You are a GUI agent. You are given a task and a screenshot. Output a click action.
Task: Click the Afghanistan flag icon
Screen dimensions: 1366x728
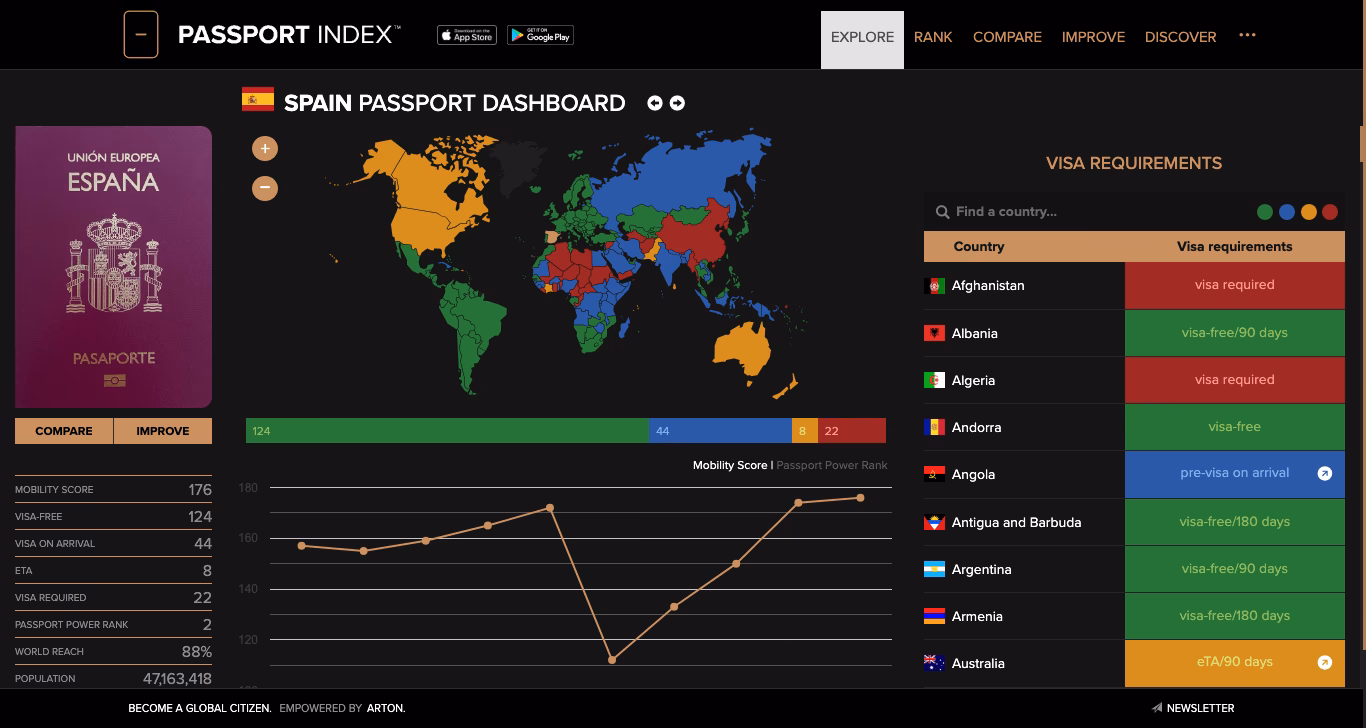pyautogui.click(x=934, y=286)
